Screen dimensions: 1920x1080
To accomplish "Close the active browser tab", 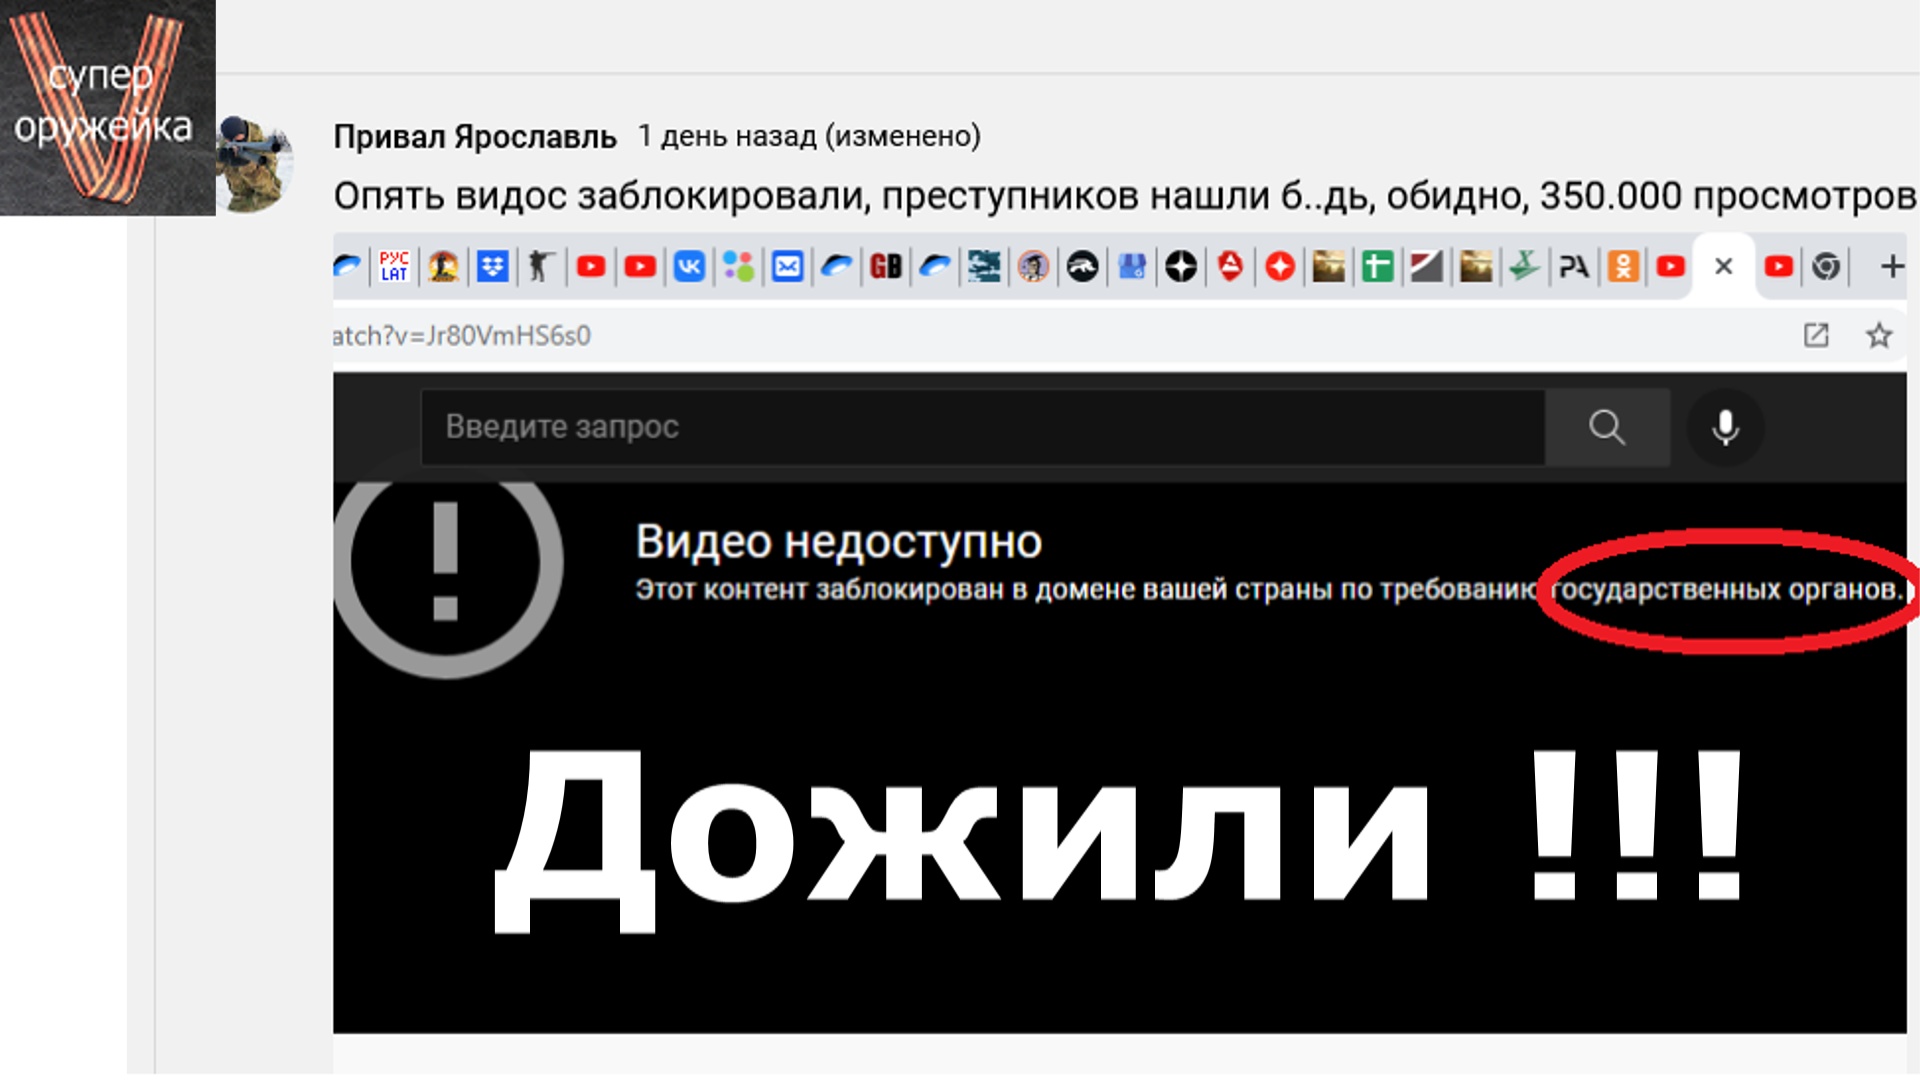I will click(x=1723, y=267).
